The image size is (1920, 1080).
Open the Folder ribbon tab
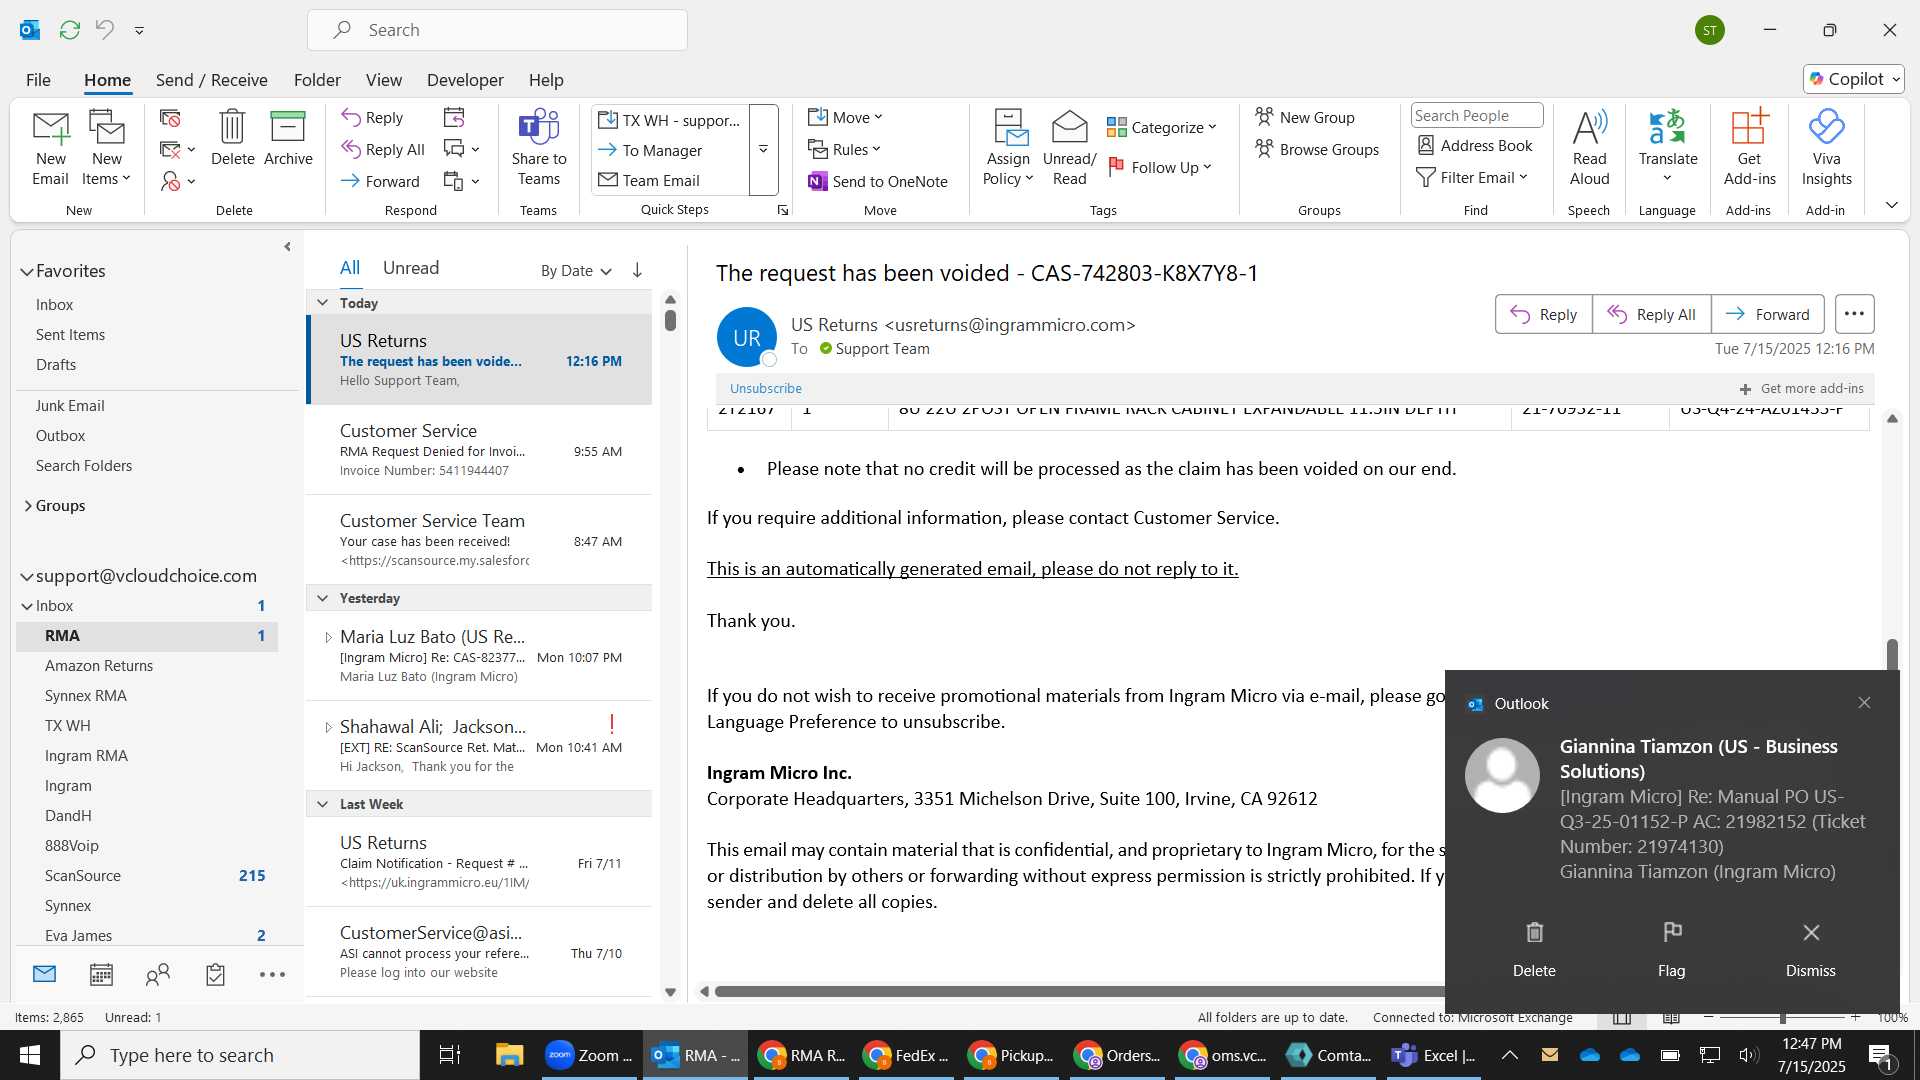[x=317, y=80]
